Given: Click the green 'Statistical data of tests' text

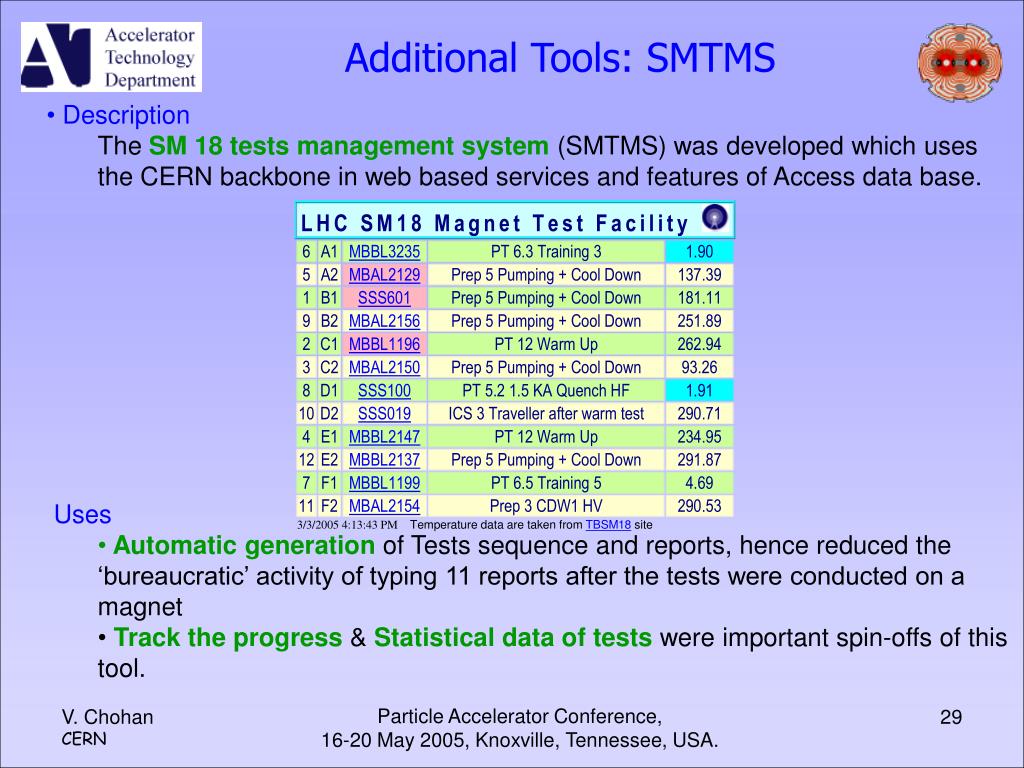Looking at the screenshot, I should click(x=513, y=638).
